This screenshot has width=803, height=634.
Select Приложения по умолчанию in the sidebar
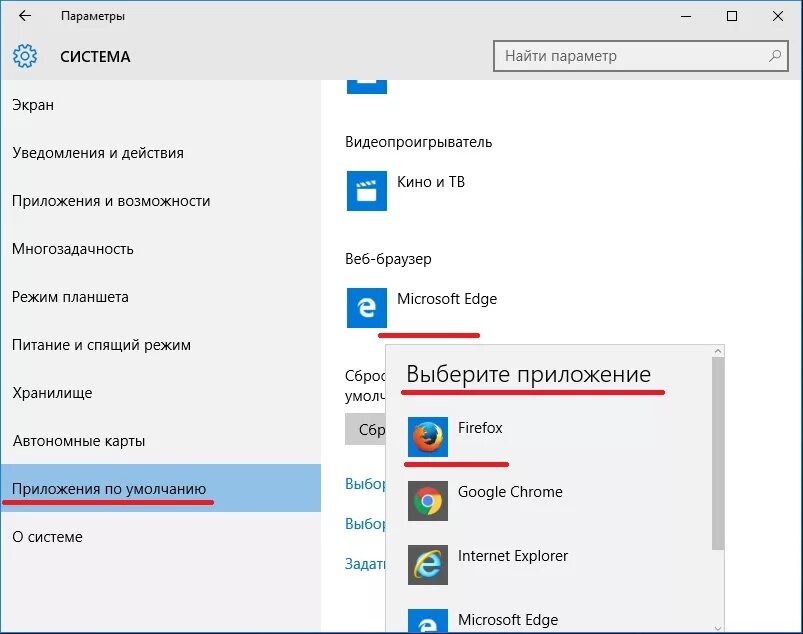pos(161,489)
